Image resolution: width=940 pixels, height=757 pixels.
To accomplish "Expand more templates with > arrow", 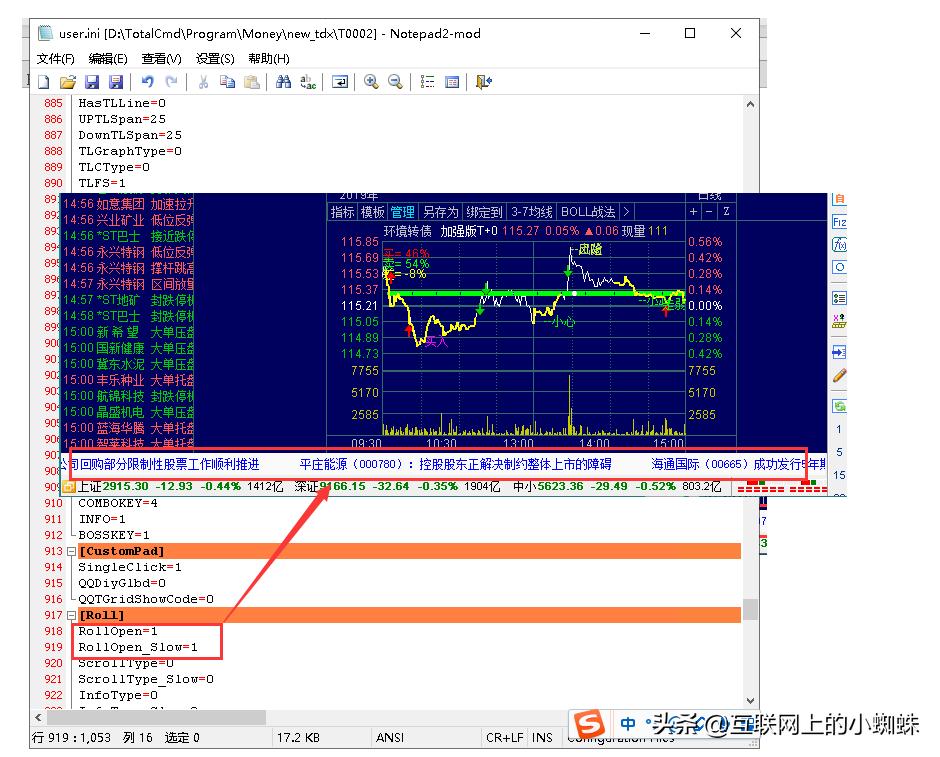I will (626, 212).
